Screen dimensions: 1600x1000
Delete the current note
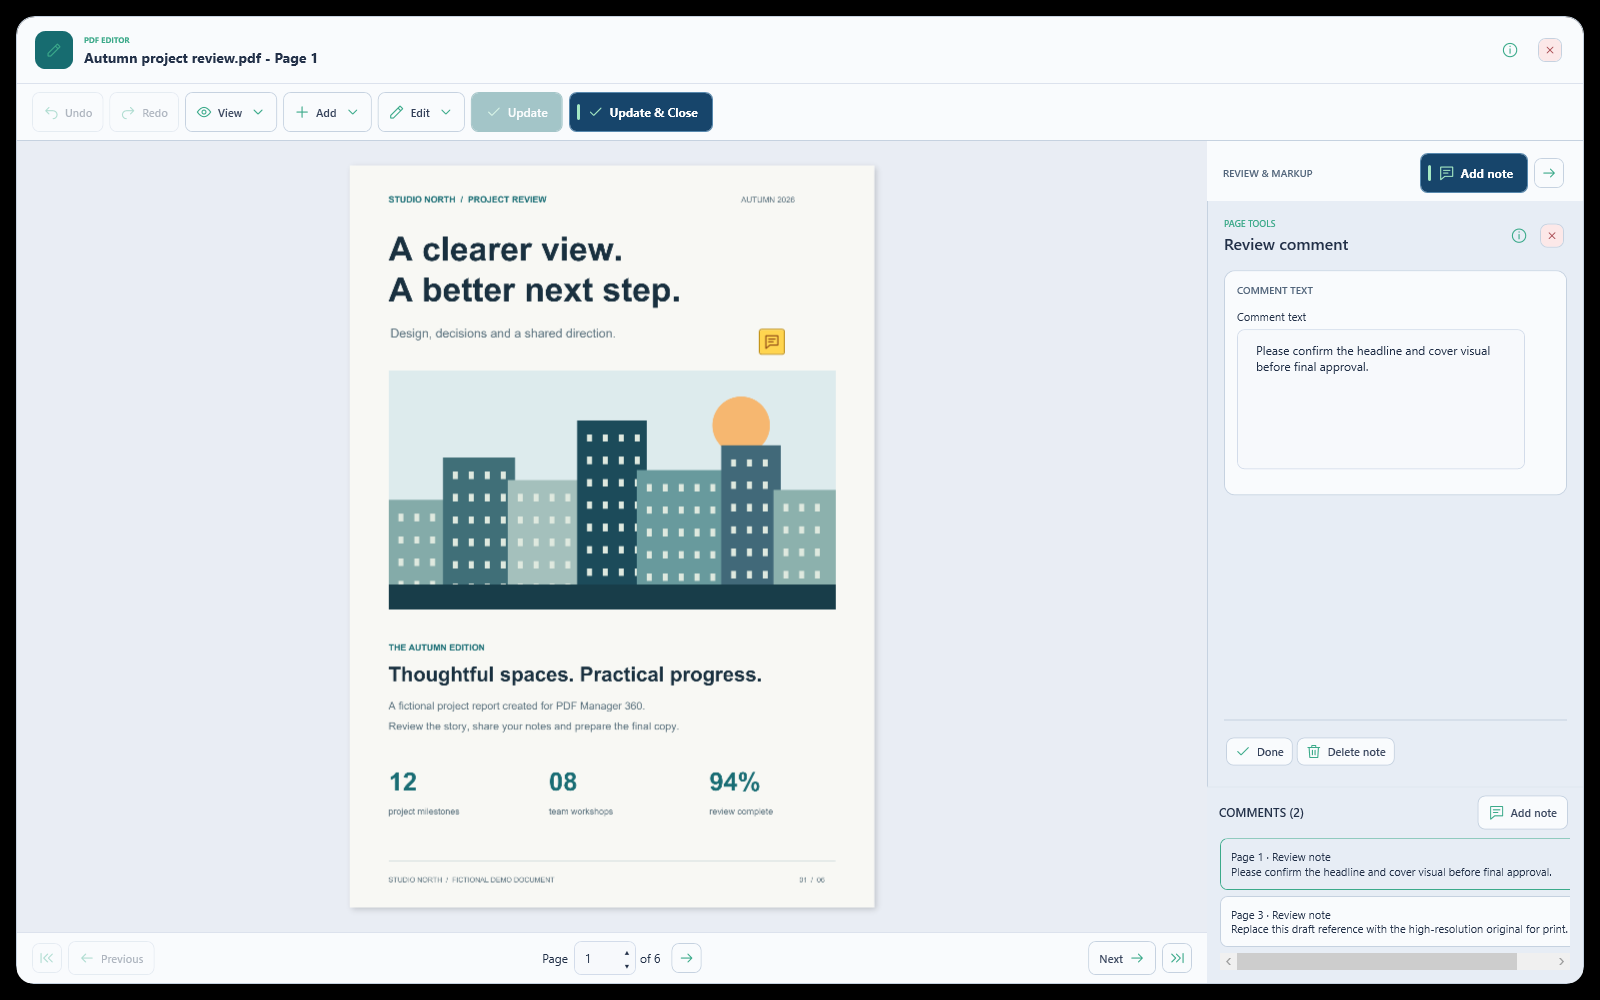1346,752
